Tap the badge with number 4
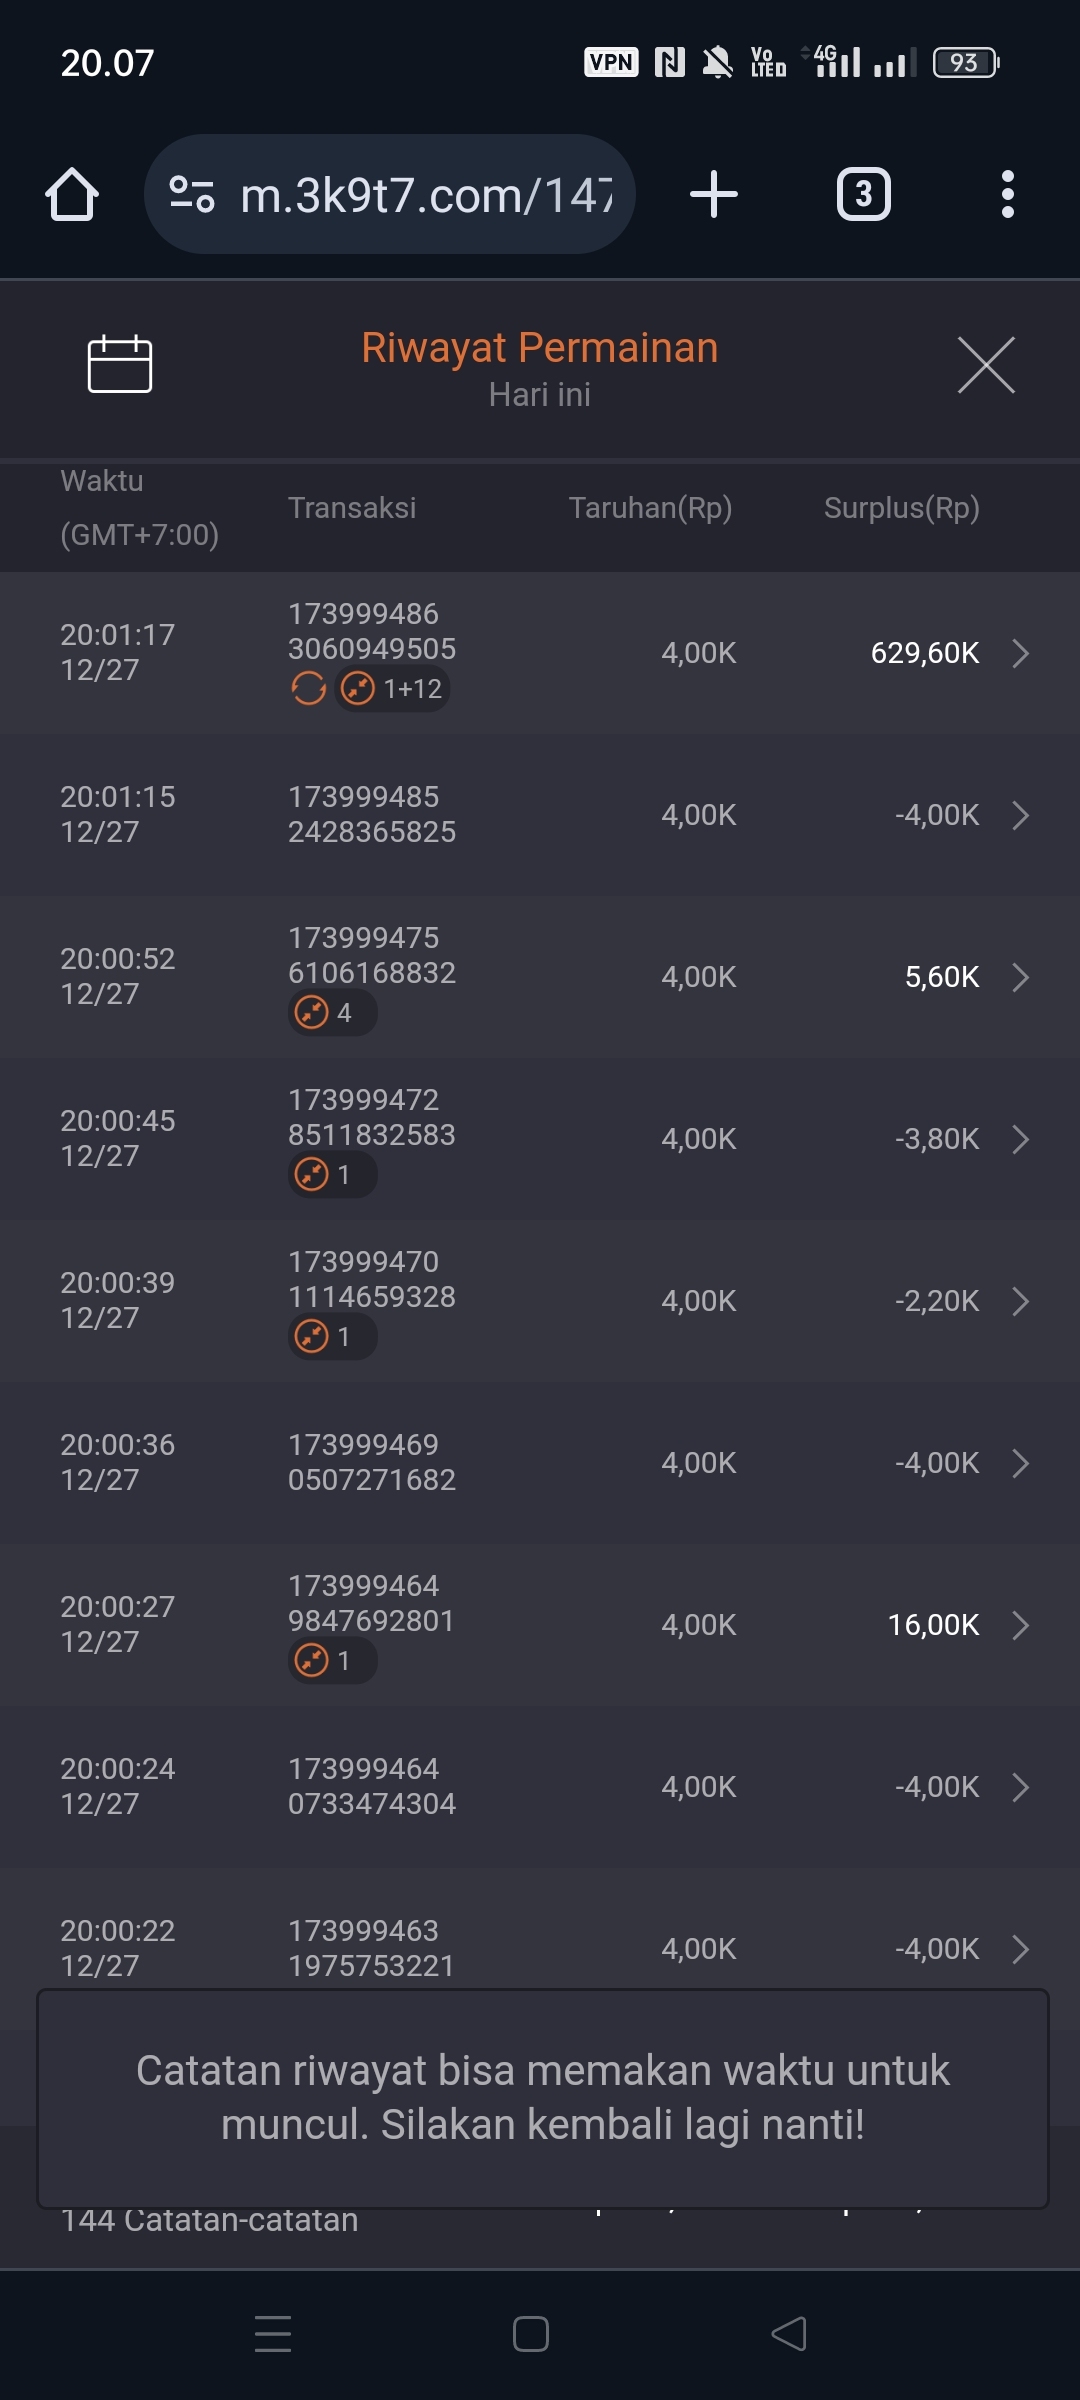Viewport: 1080px width, 2400px height. click(332, 1013)
